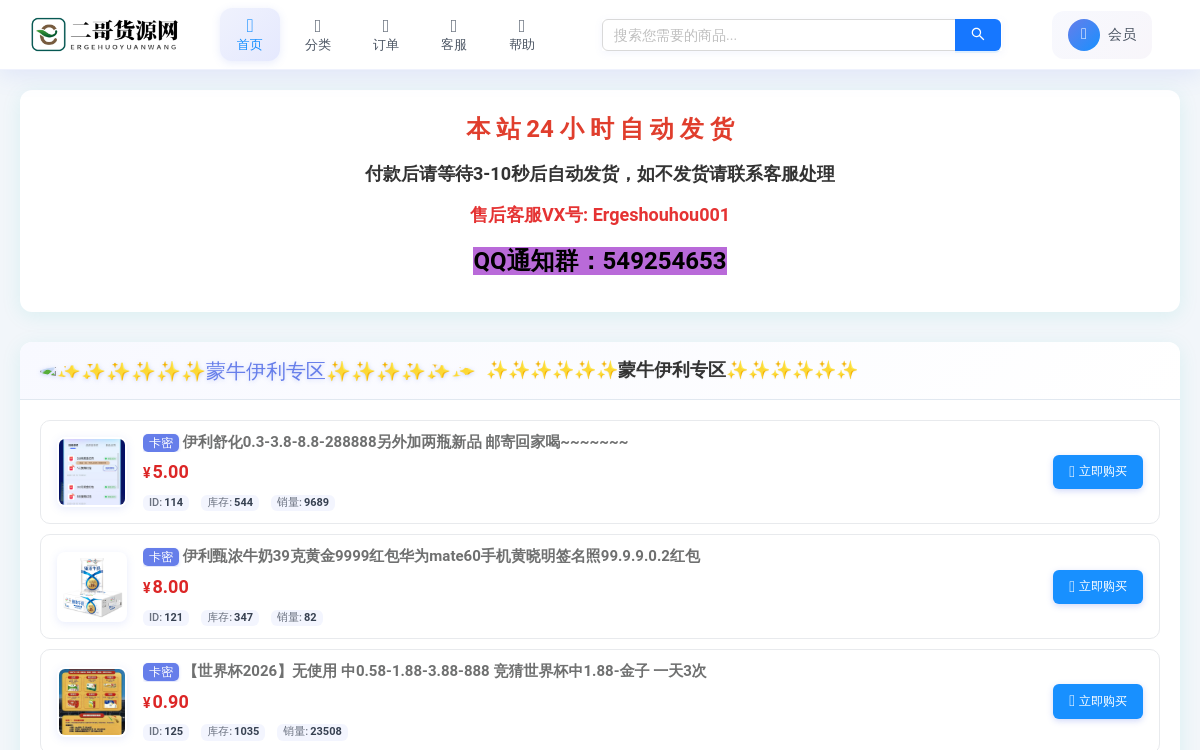Click the 卡密 tag on 伊利舒化 row
1200x750 pixels.
click(x=160, y=443)
